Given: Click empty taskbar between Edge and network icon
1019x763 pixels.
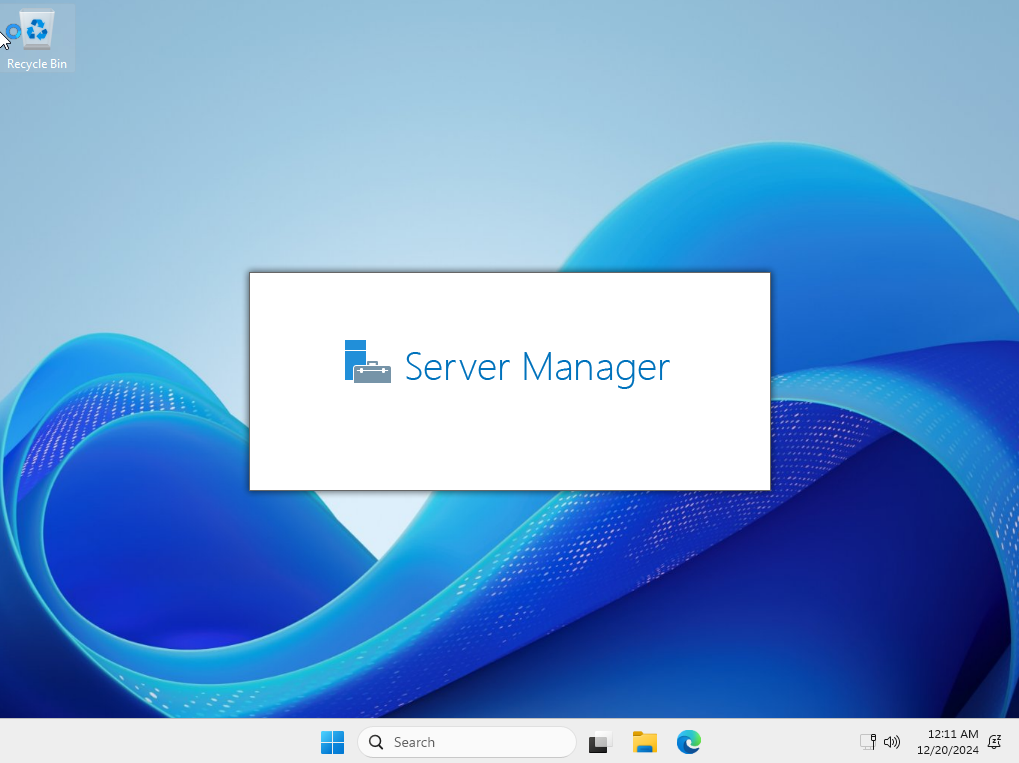Looking at the screenshot, I should (x=780, y=742).
